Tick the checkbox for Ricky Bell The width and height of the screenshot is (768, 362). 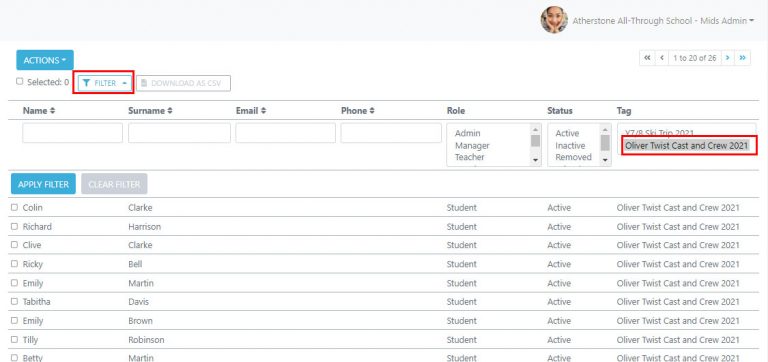pos(14,264)
